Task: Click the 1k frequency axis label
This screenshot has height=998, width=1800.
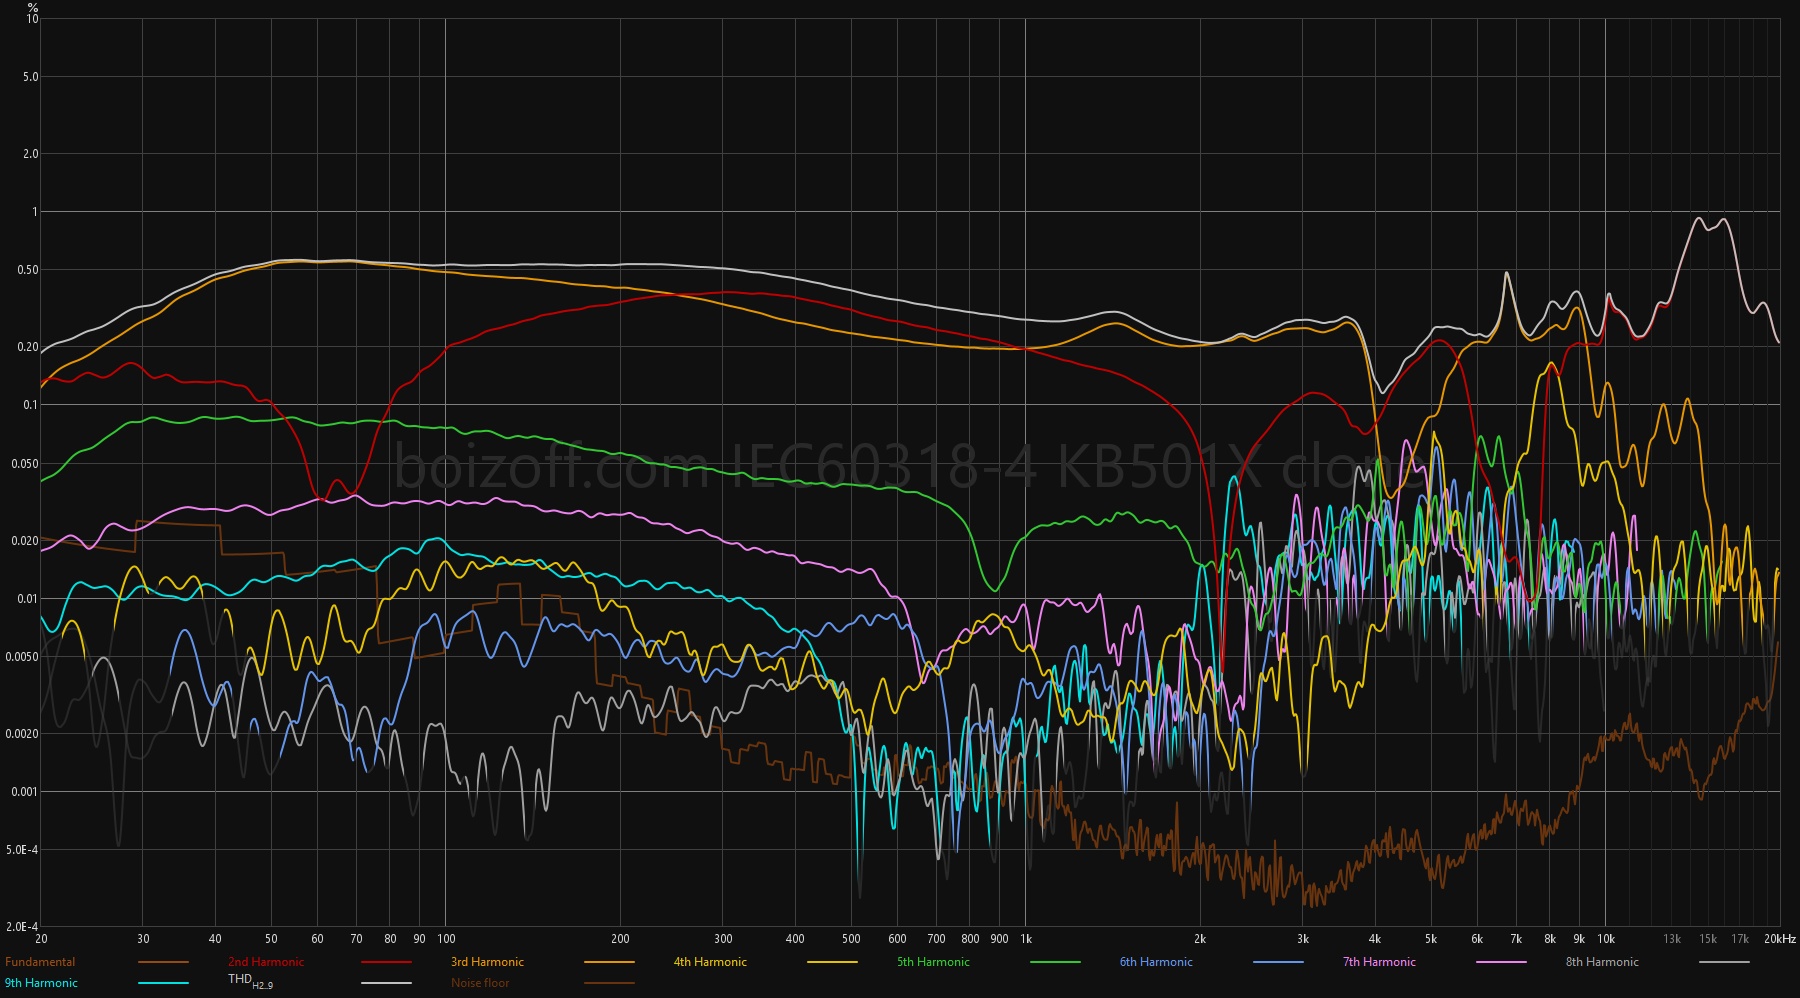Action: click(1026, 939)
